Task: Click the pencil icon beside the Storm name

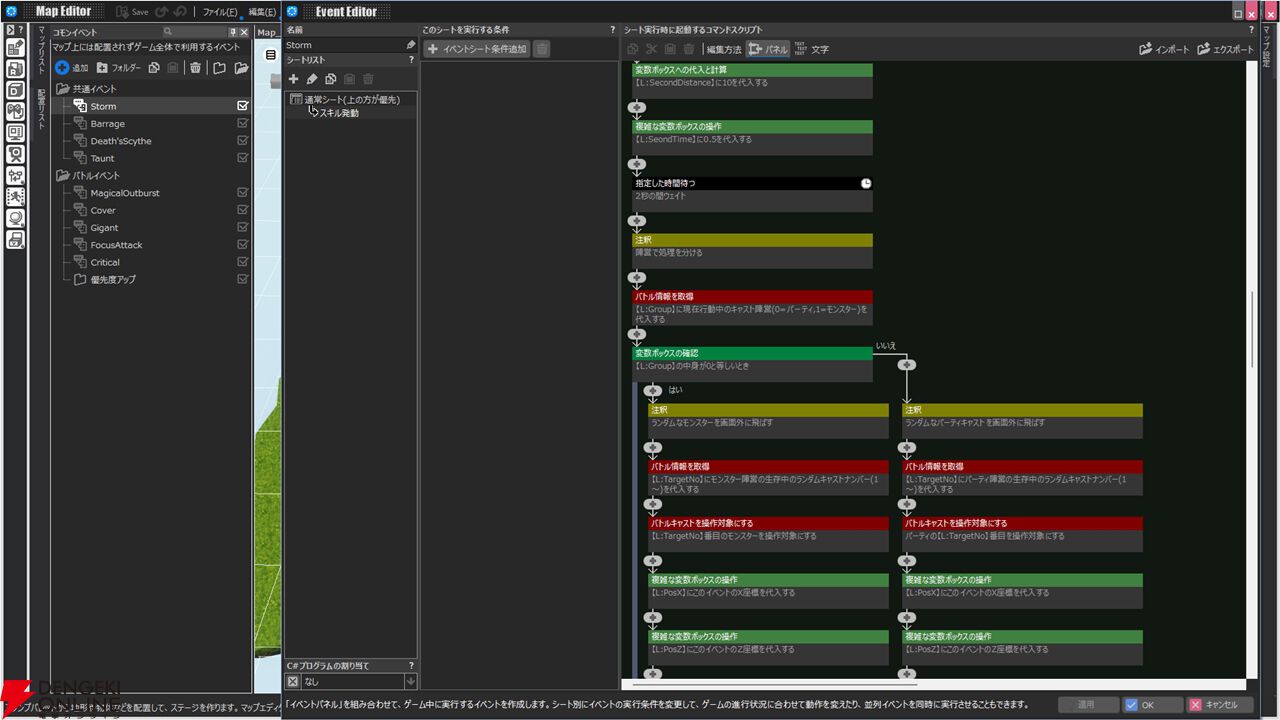Action: tap(410, 45)
